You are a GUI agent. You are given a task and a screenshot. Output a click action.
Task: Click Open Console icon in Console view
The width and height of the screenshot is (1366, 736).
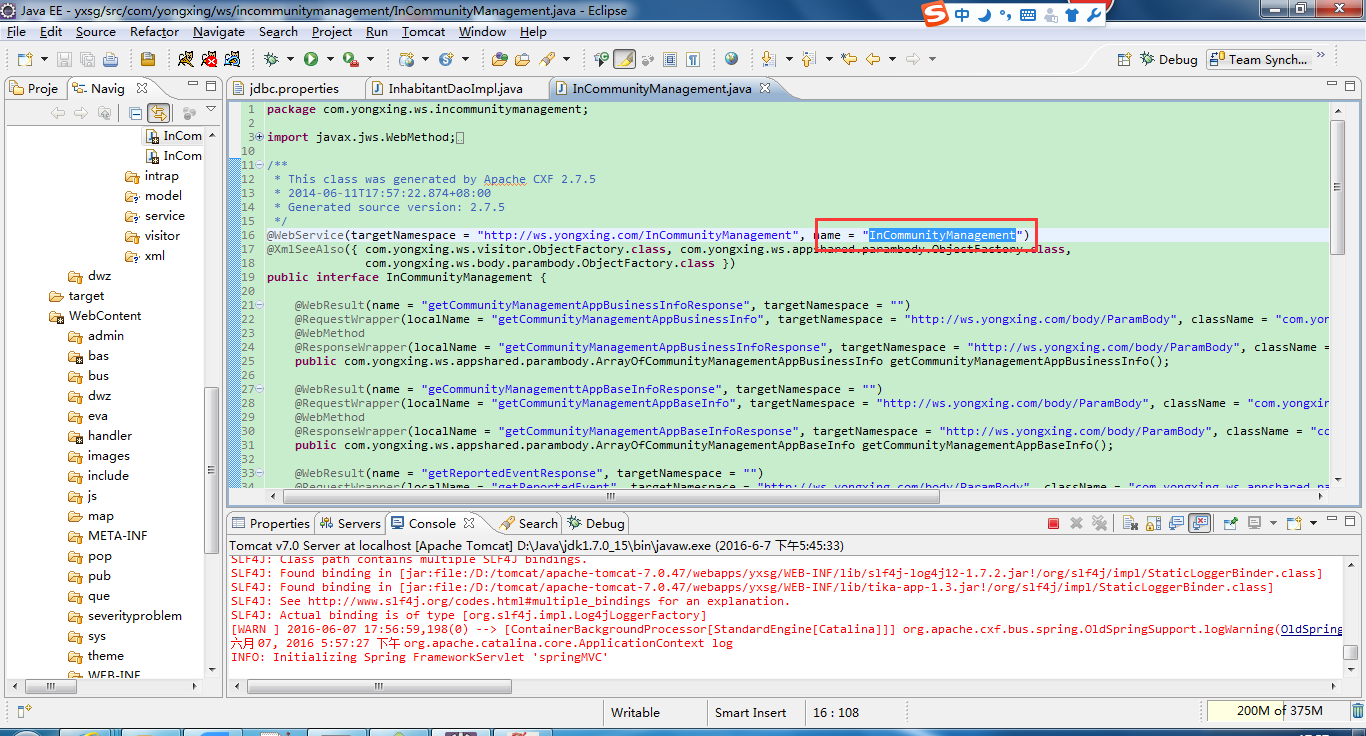(x=1293, y=523)
